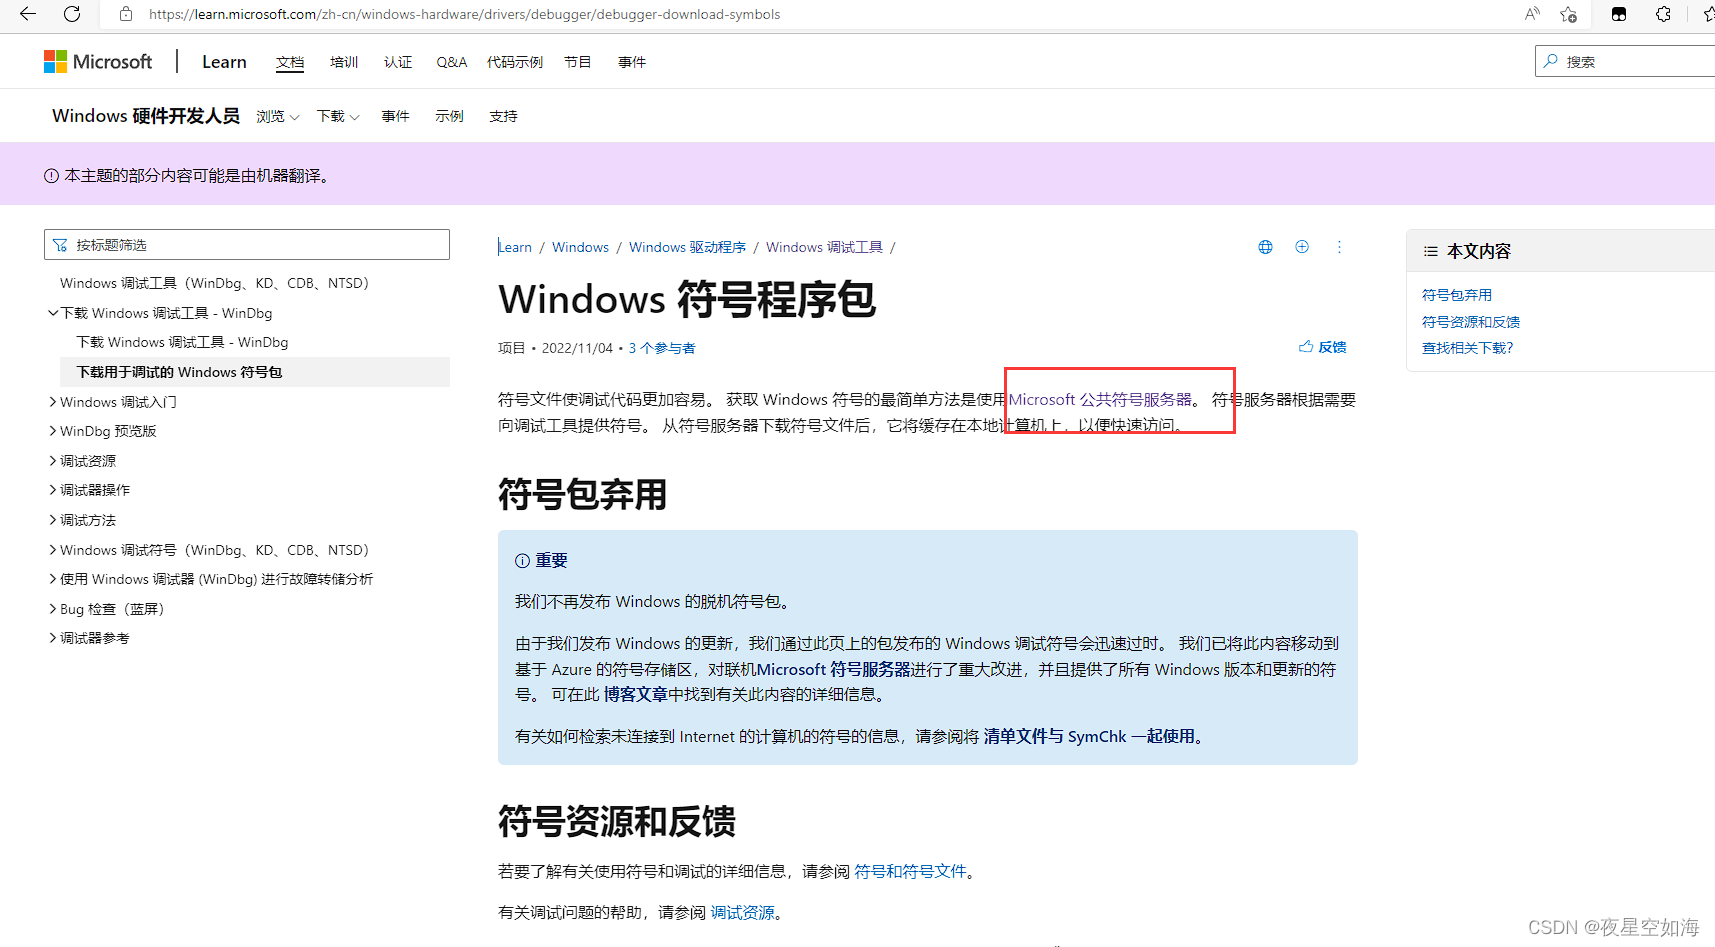Select the filter icon beside 按标题筛选

pos(62,243)
